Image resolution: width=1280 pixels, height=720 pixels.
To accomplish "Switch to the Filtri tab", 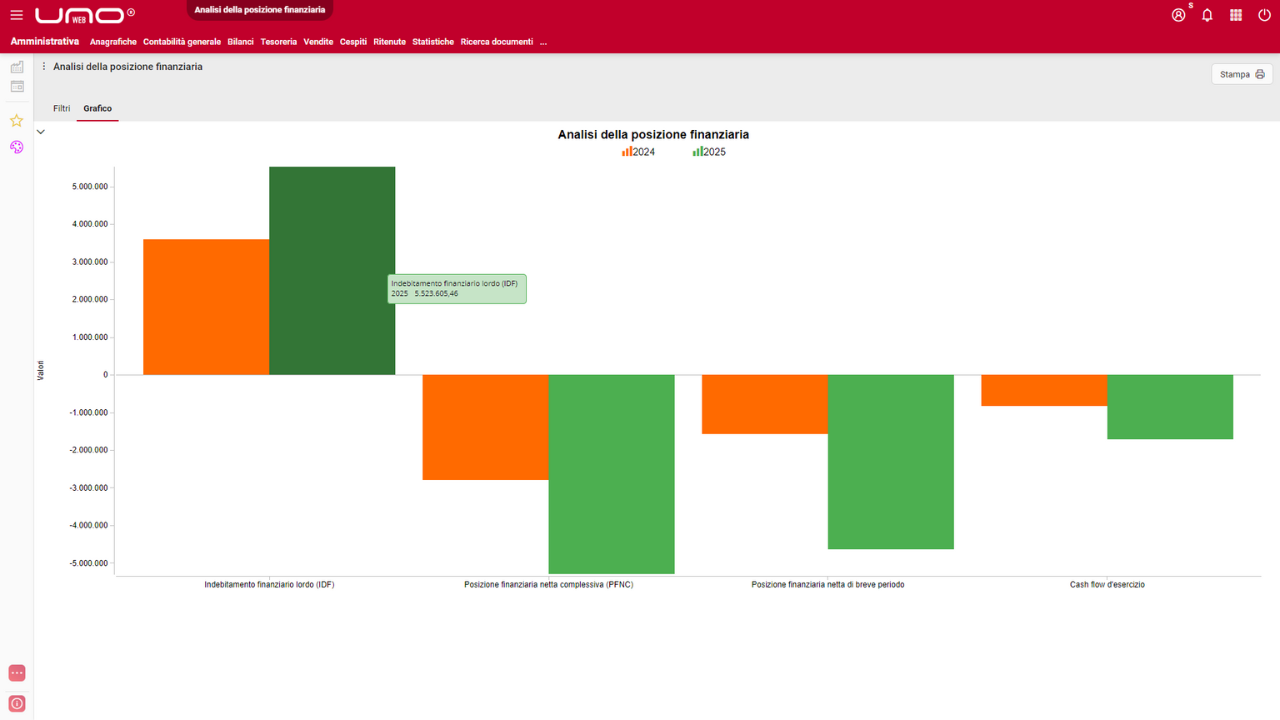I will point(62,108).
